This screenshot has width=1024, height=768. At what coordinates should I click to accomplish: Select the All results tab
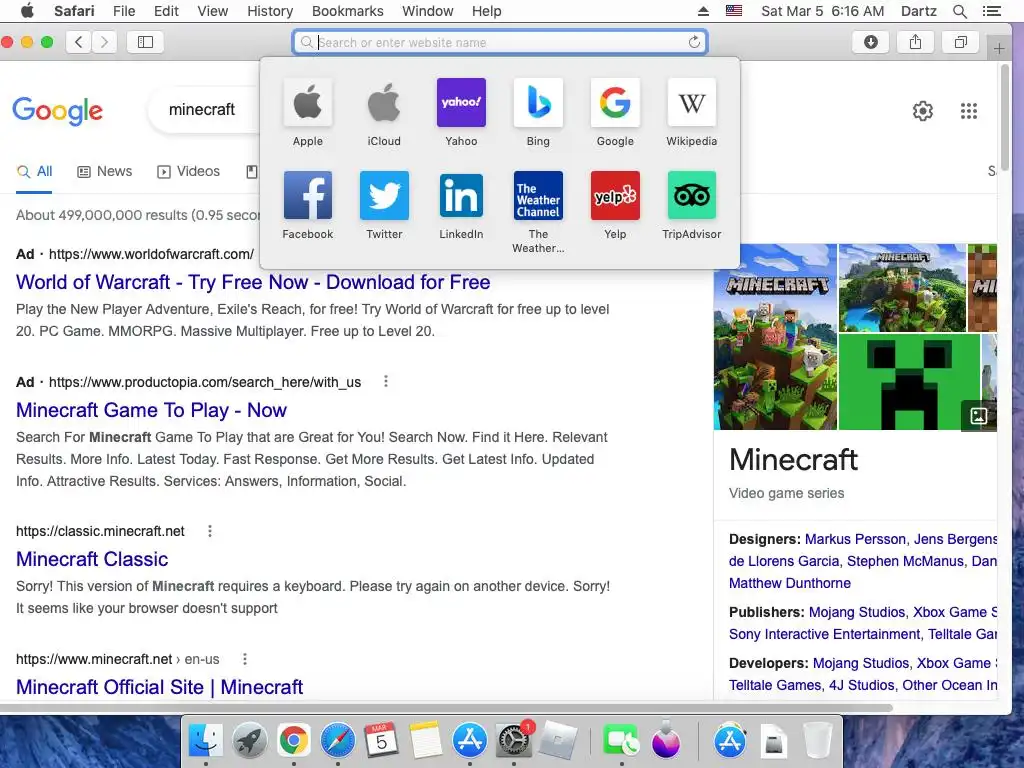35,172
